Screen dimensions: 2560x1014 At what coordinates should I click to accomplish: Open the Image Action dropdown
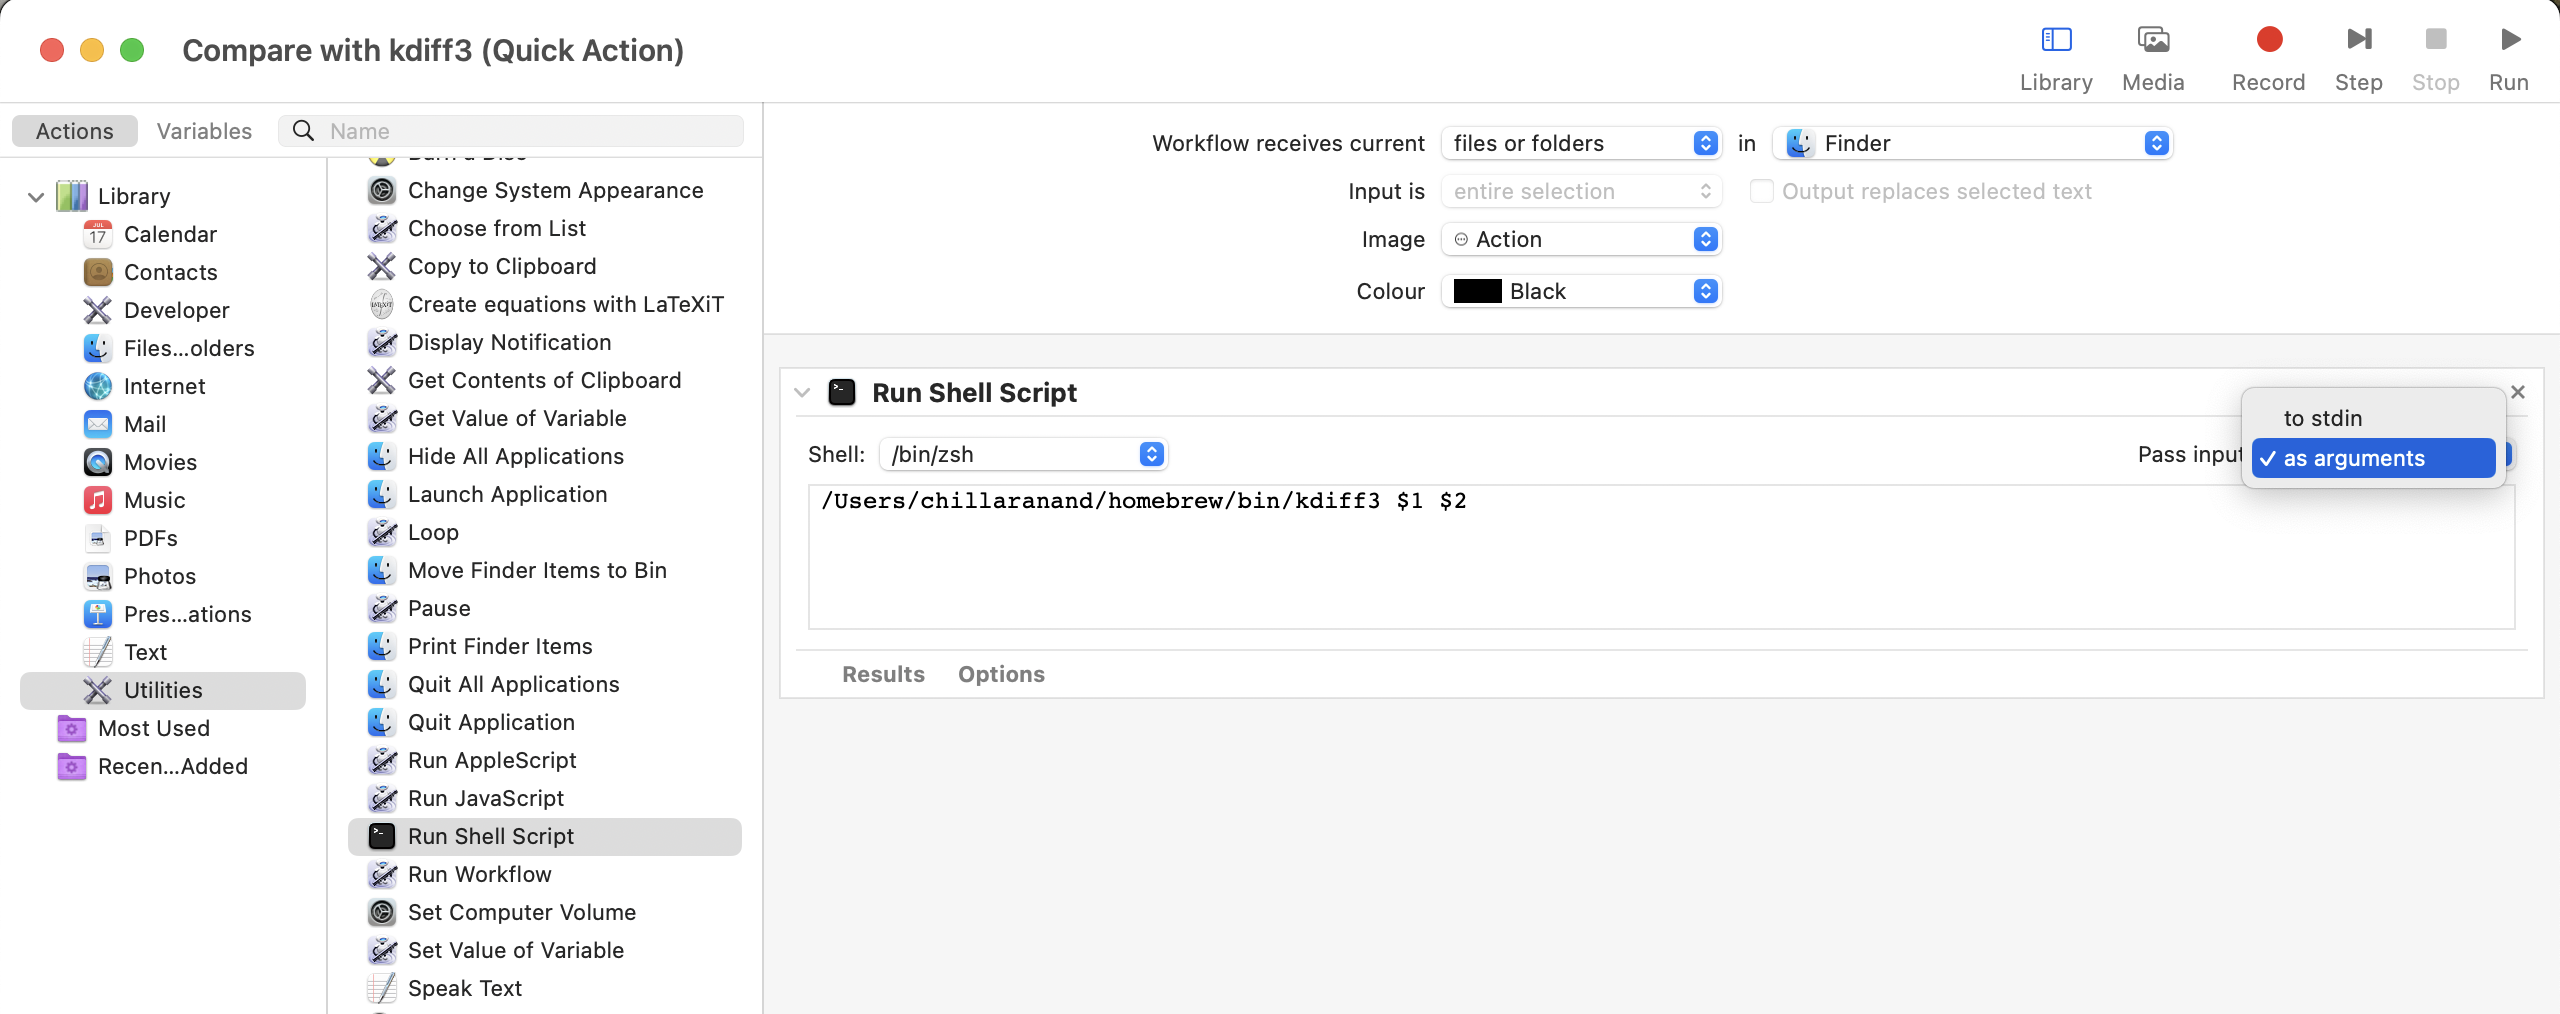(1581, 239)
